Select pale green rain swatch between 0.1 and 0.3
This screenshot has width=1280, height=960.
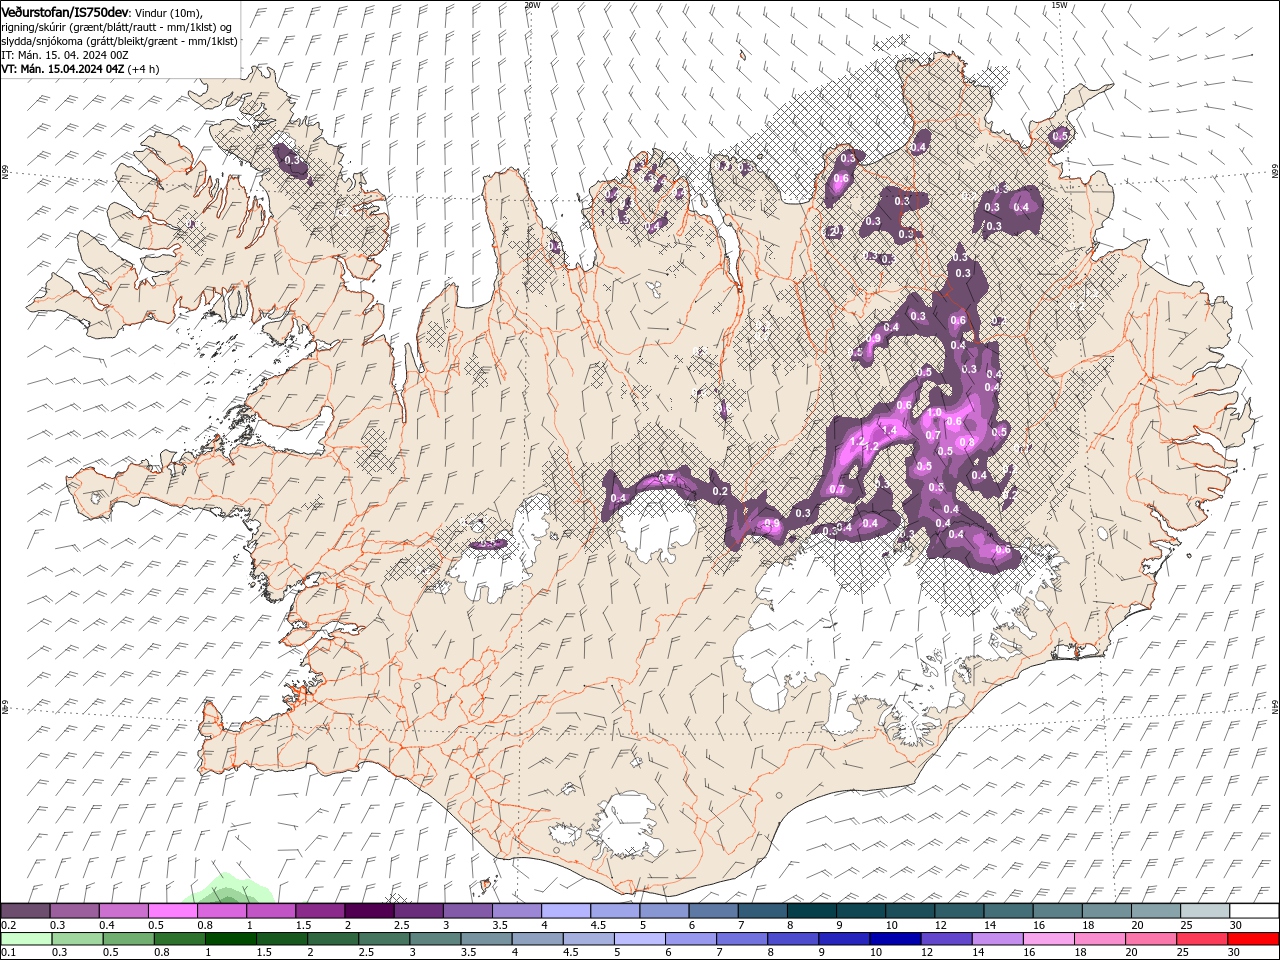pyautogui.click(x=25, y=939)
